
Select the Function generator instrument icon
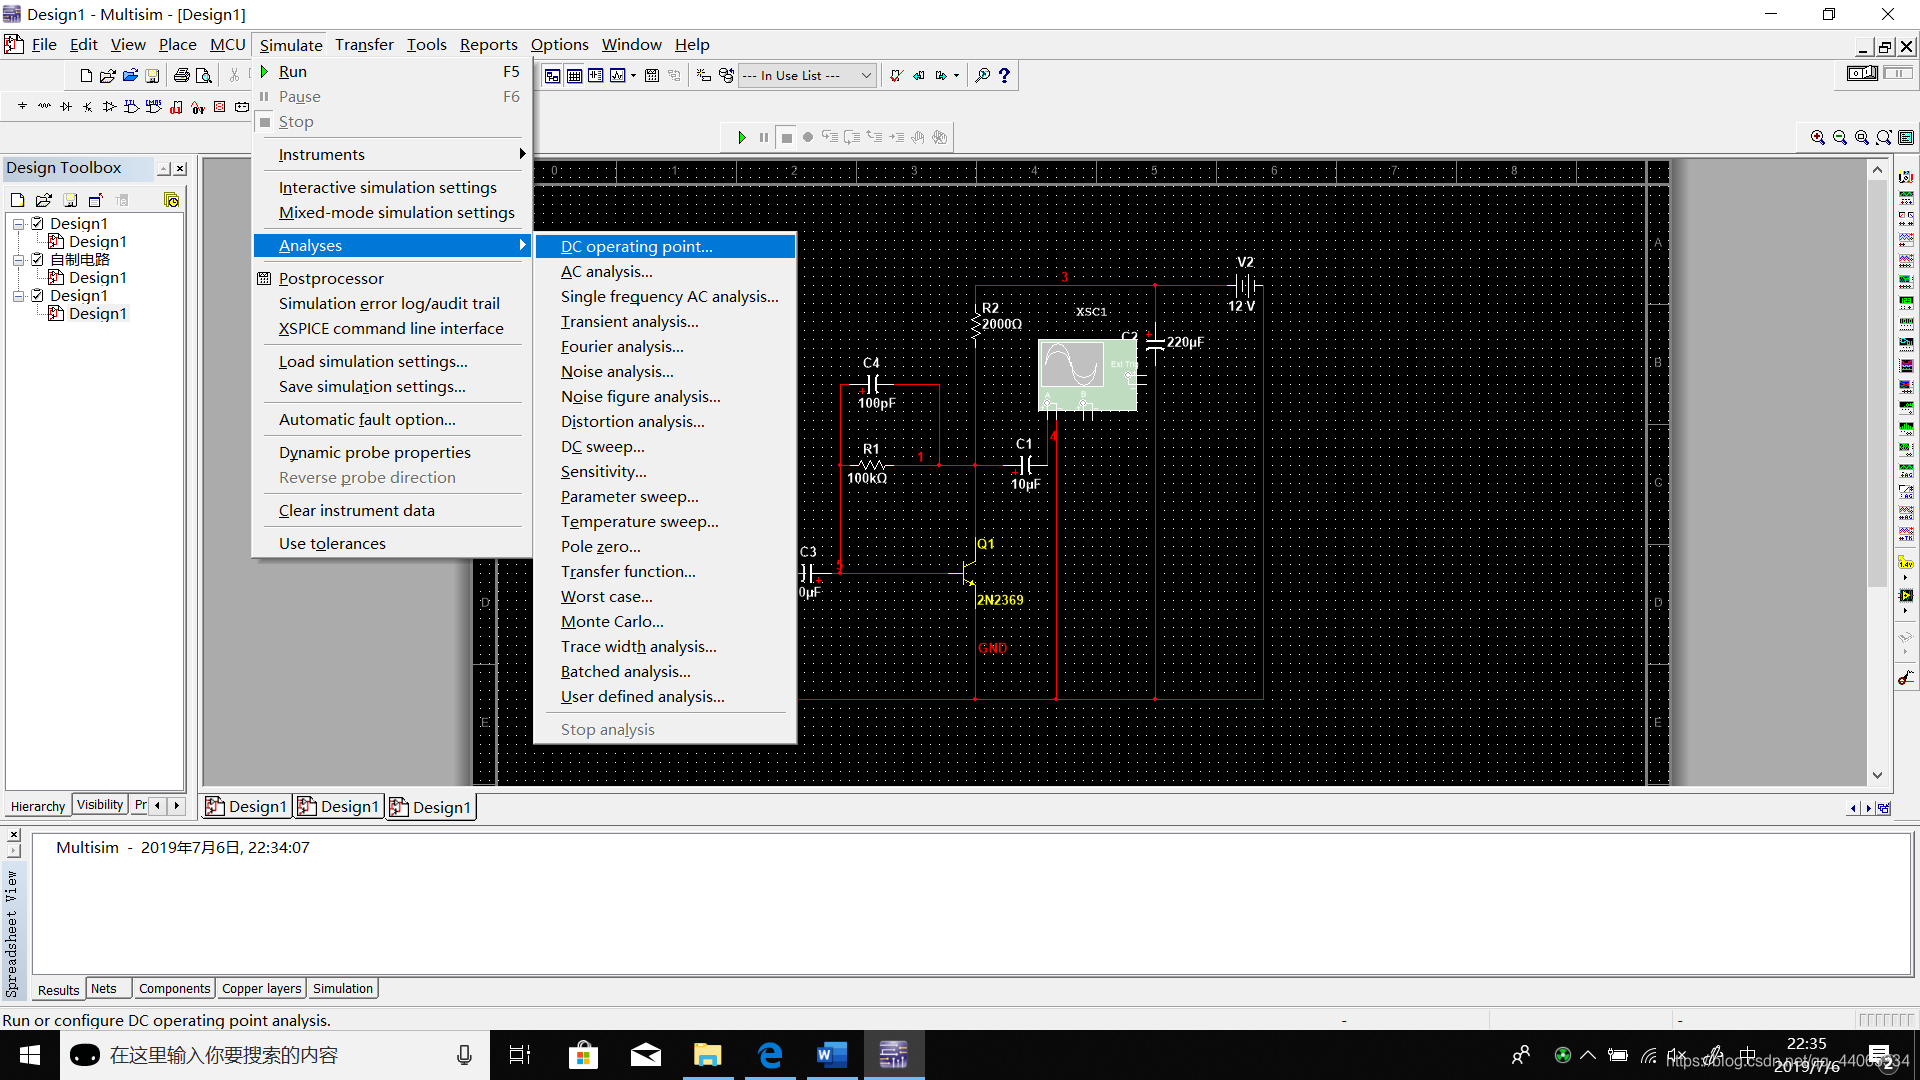pos(1906,198)
